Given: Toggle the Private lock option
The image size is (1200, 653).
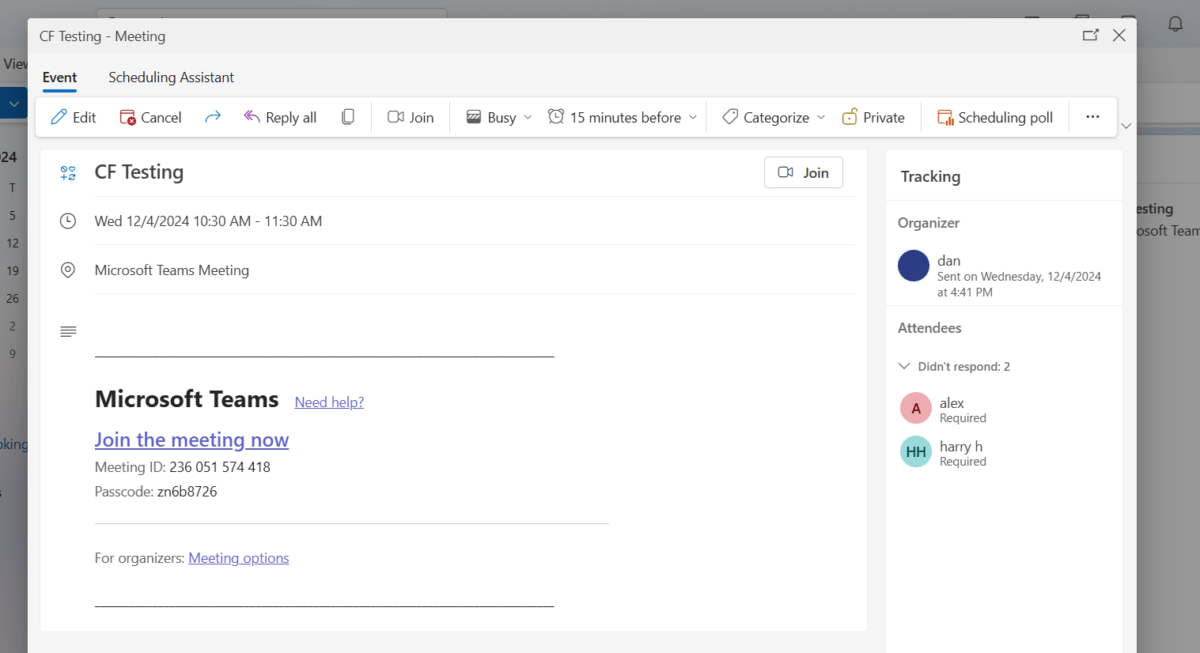Looking at the screenshot, I should coord(873,117).
